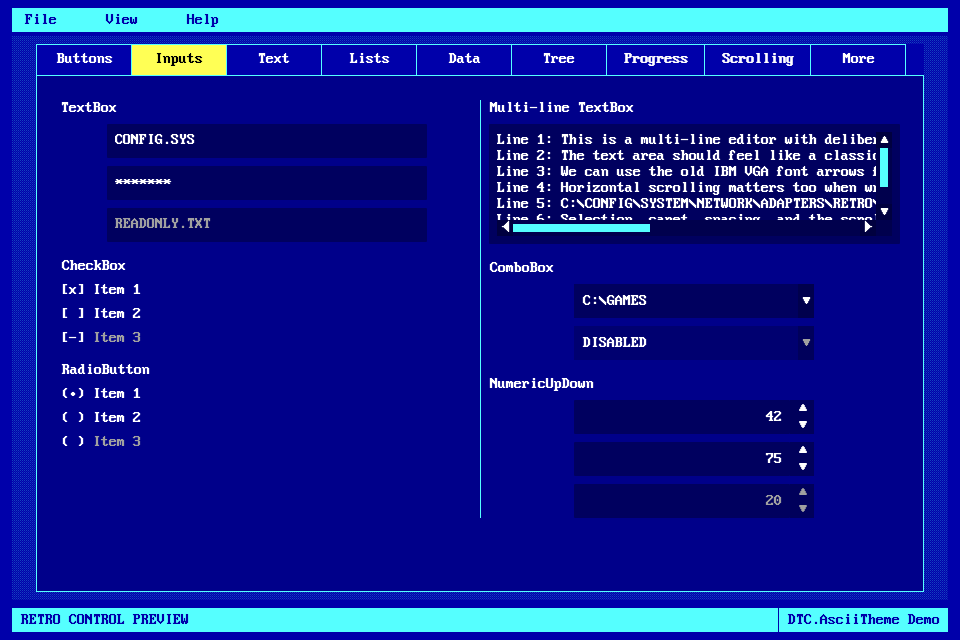
Task: Open the C:\GAMES combo box
Action: (x=694, y=301)
